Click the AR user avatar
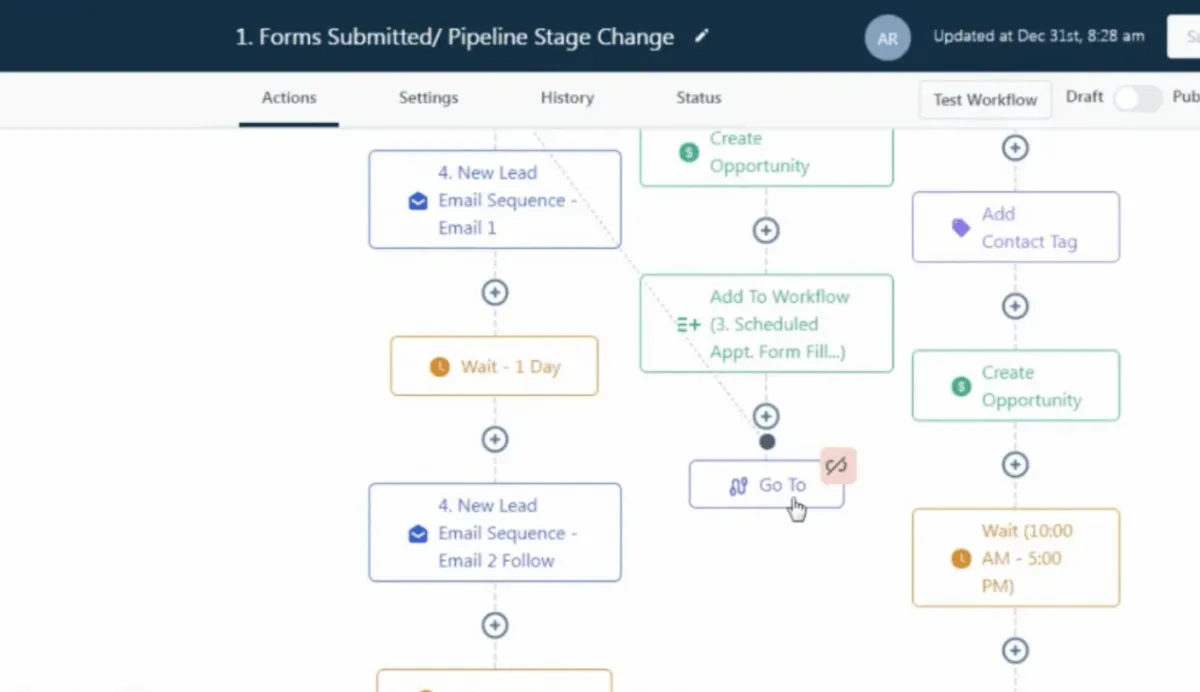Image resolution: width=1200 pixels, height=692 pixels. [887, 37]
